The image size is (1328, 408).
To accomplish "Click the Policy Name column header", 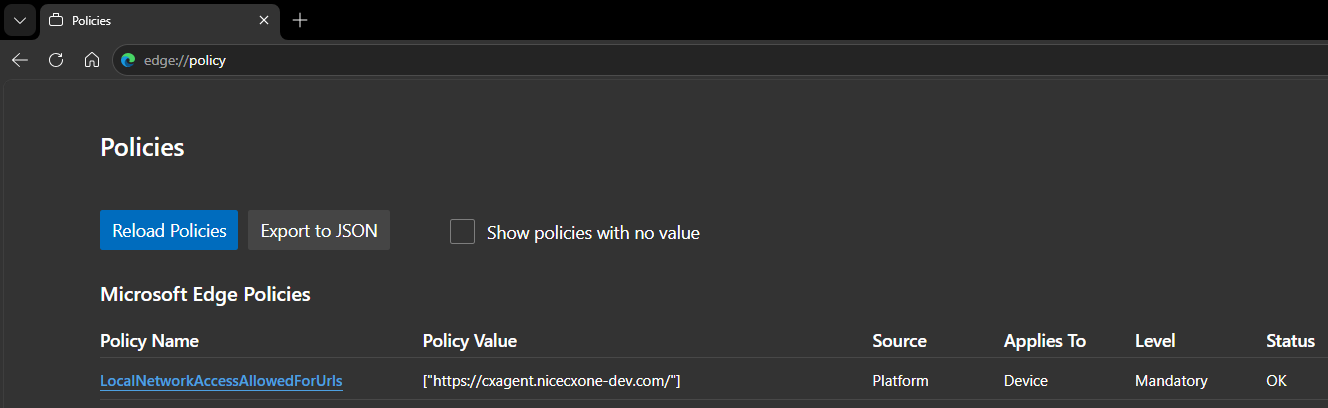I will coord(150,341).
